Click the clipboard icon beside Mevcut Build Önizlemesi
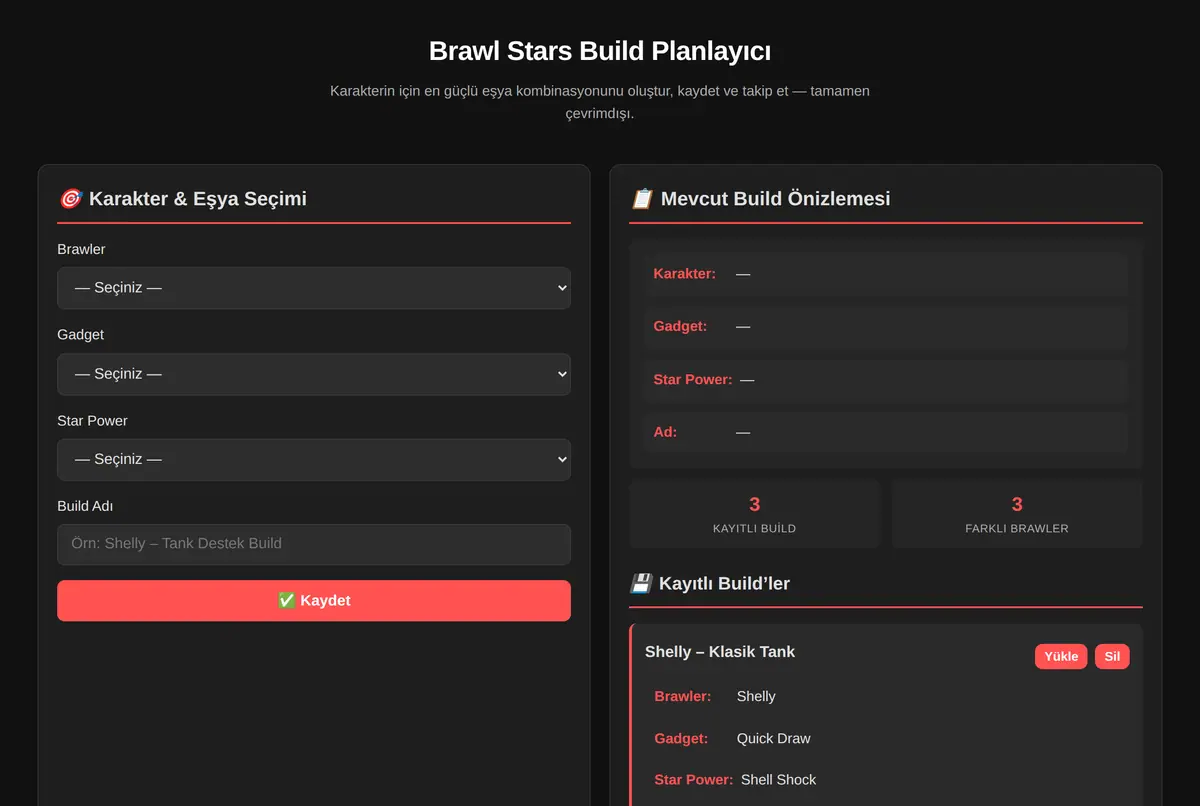 pyautogui.click(x=641, y=199)
